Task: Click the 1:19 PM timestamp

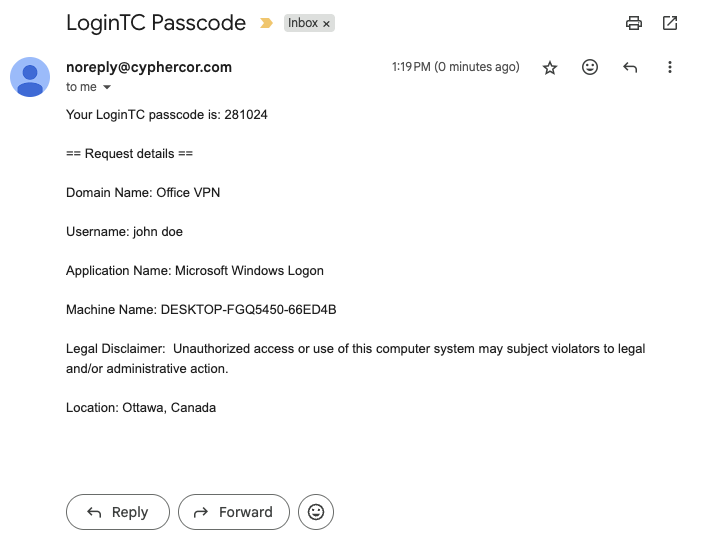Action: (x=455, y=67)
